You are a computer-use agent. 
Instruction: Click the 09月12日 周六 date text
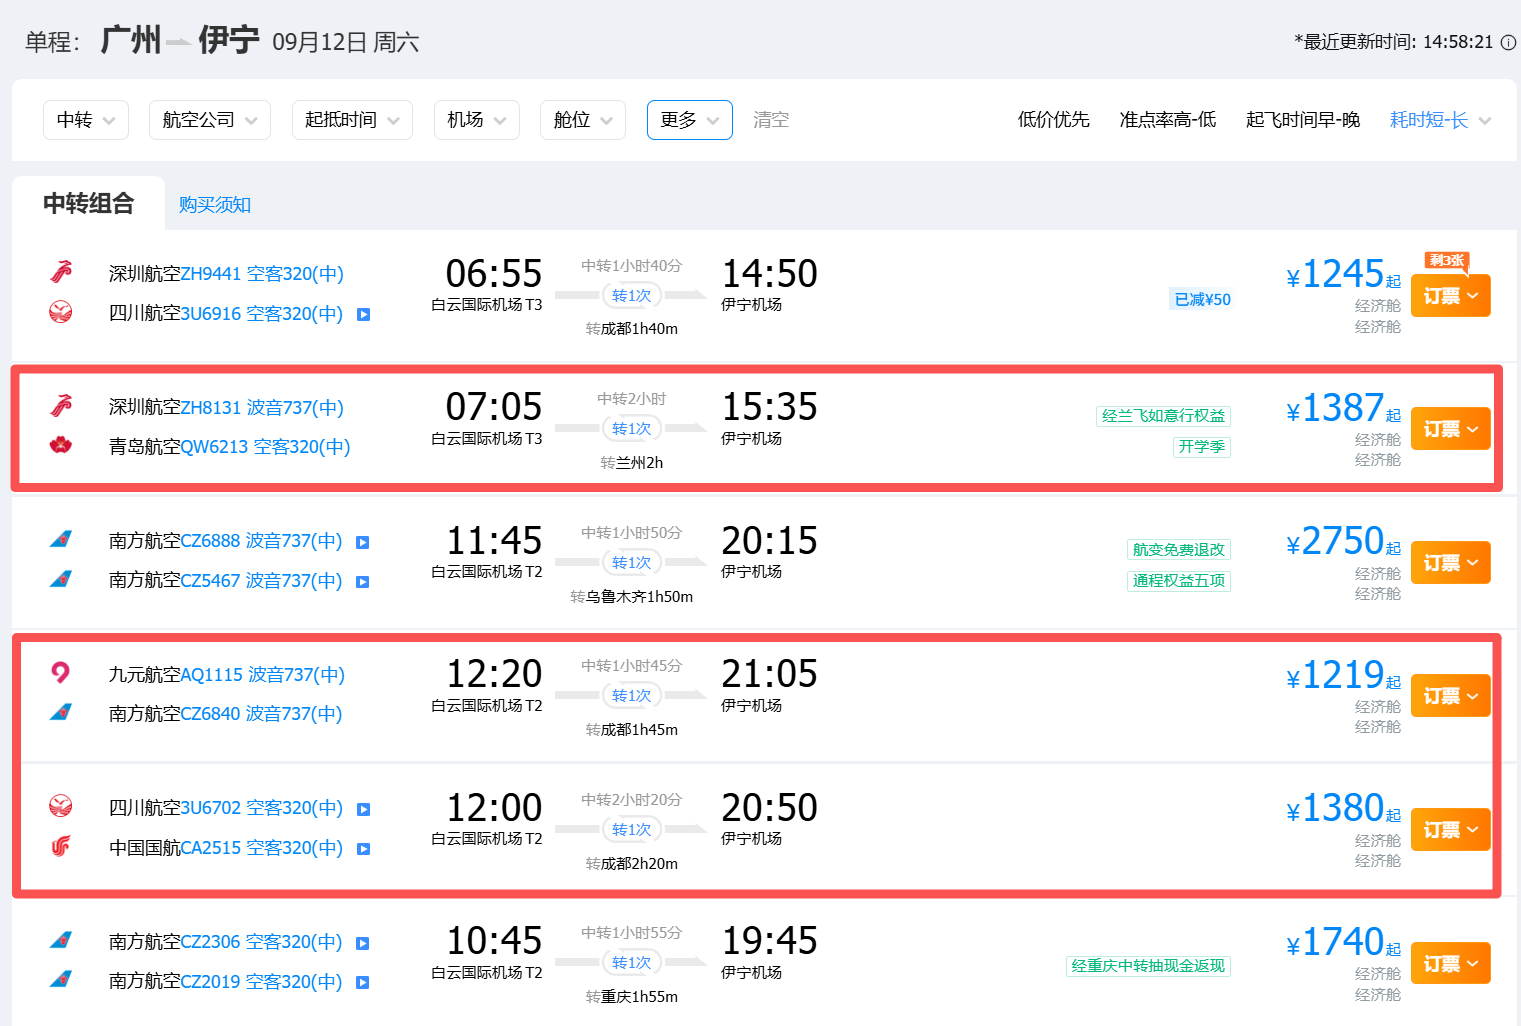(346, 42)
